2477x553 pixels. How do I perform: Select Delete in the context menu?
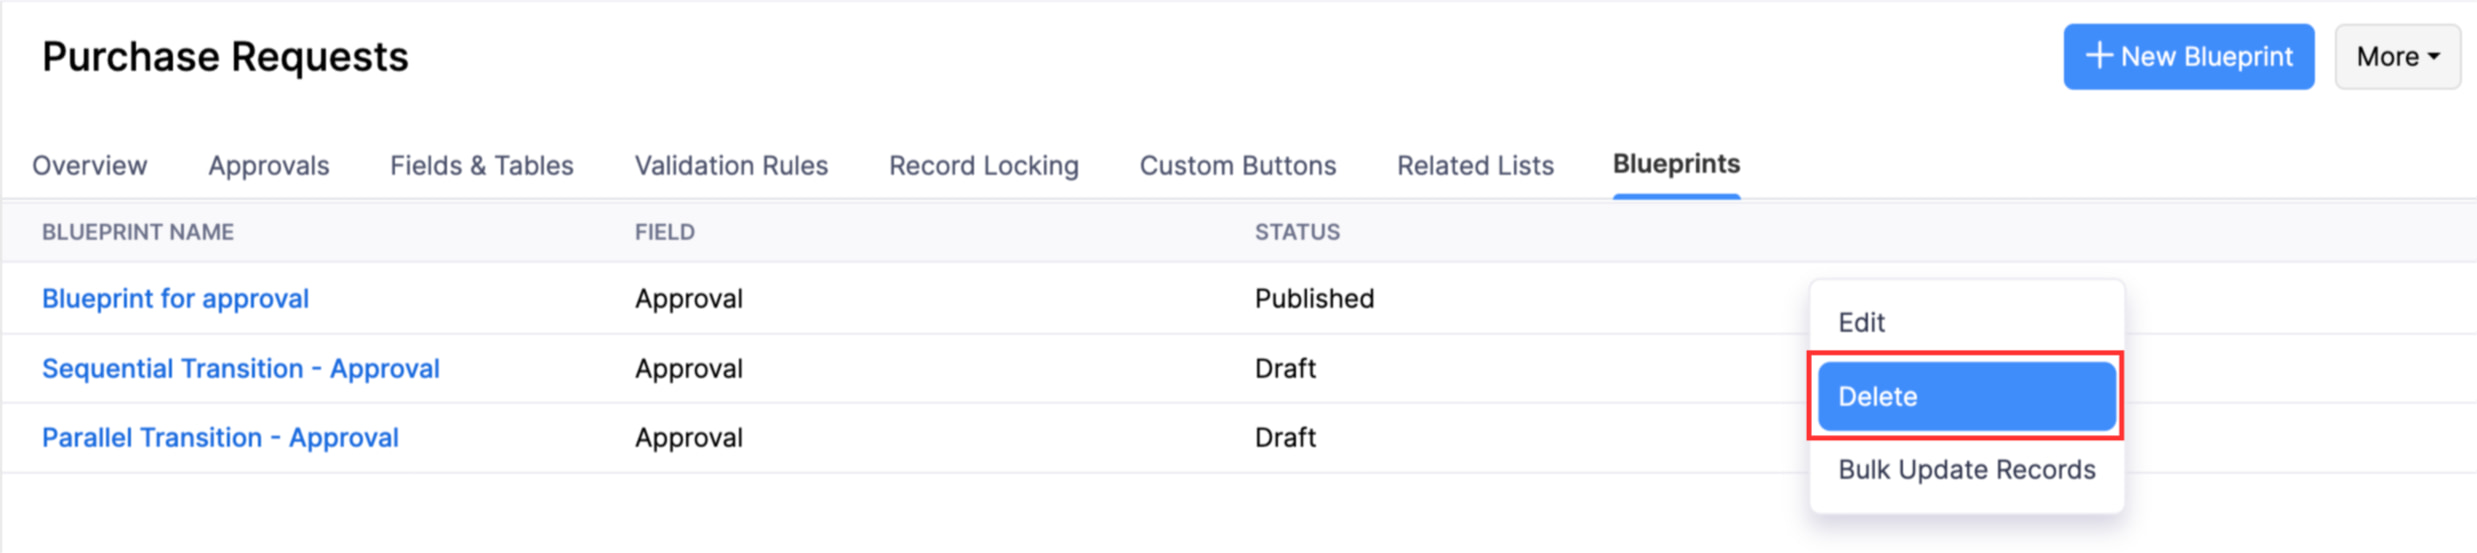1965,396
